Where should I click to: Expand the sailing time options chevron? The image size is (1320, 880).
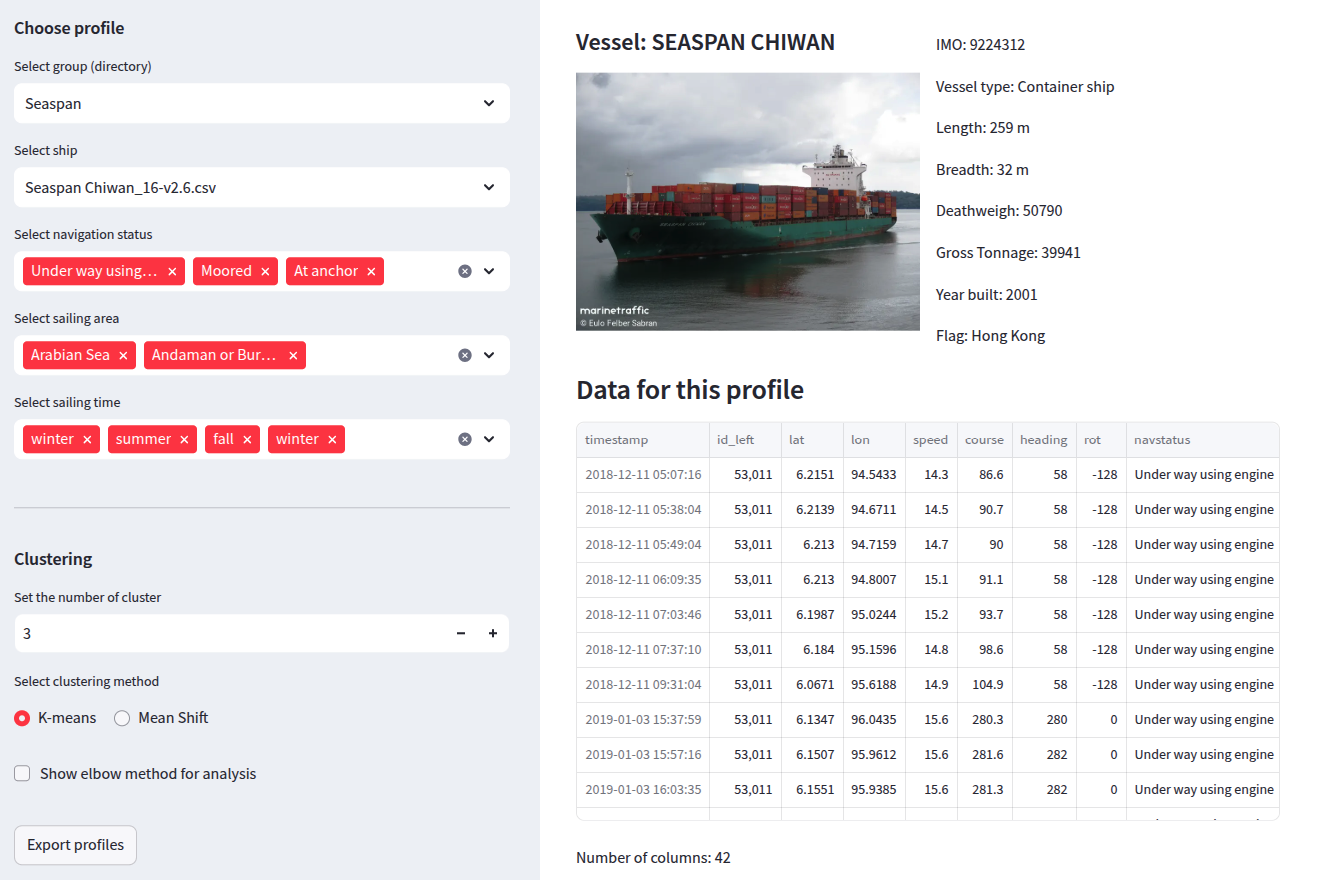coord(489,439)
